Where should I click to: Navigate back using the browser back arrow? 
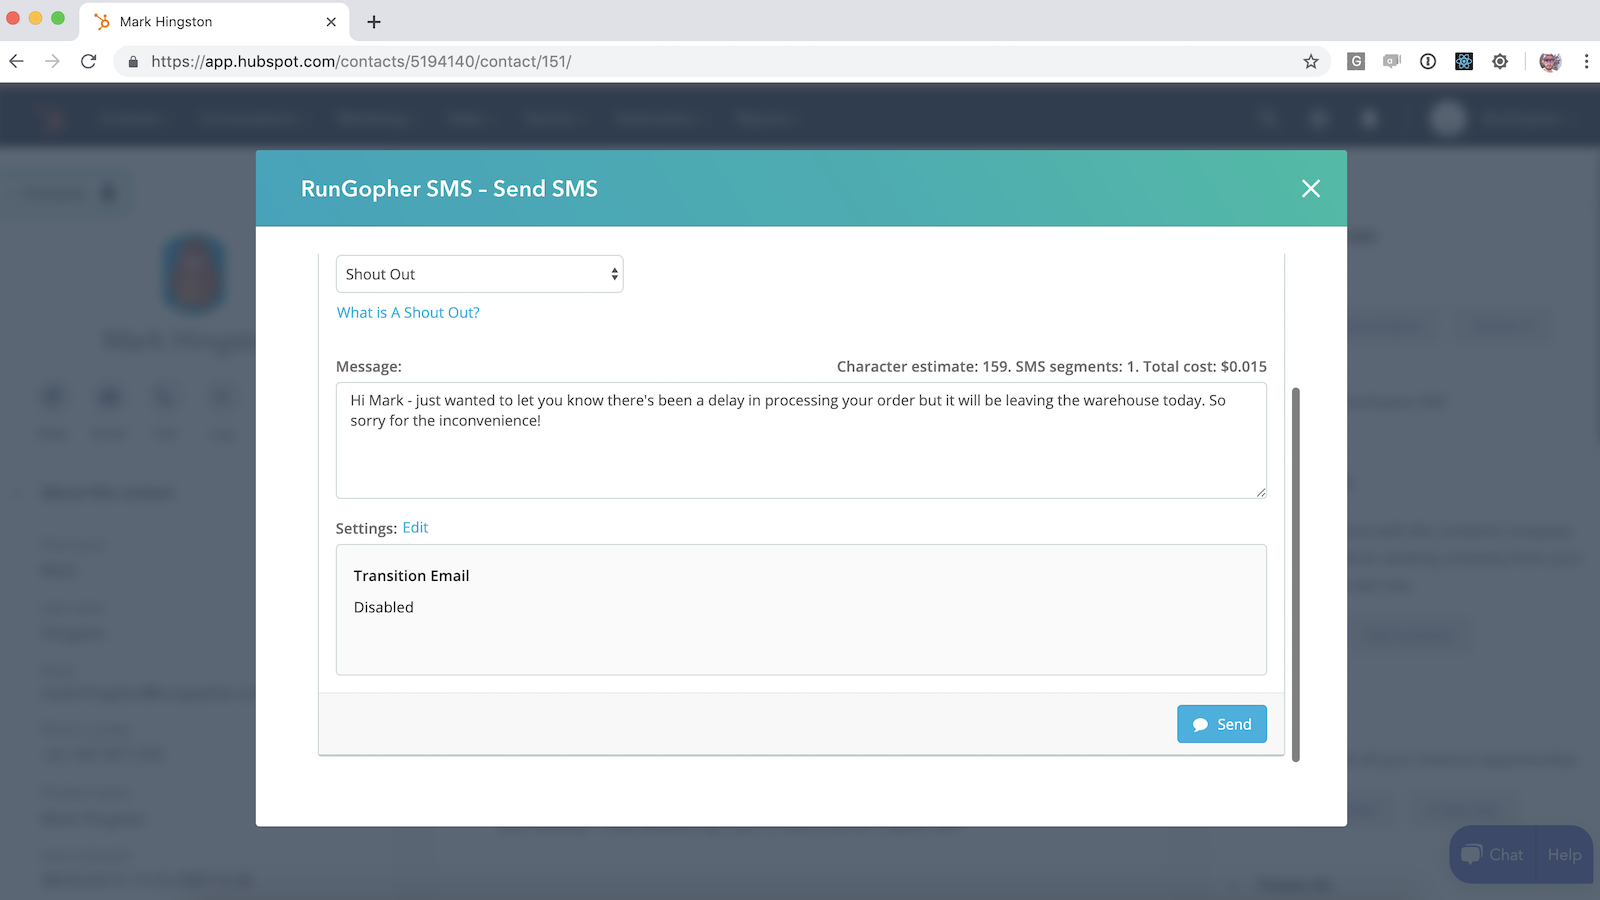coord(16,61)
